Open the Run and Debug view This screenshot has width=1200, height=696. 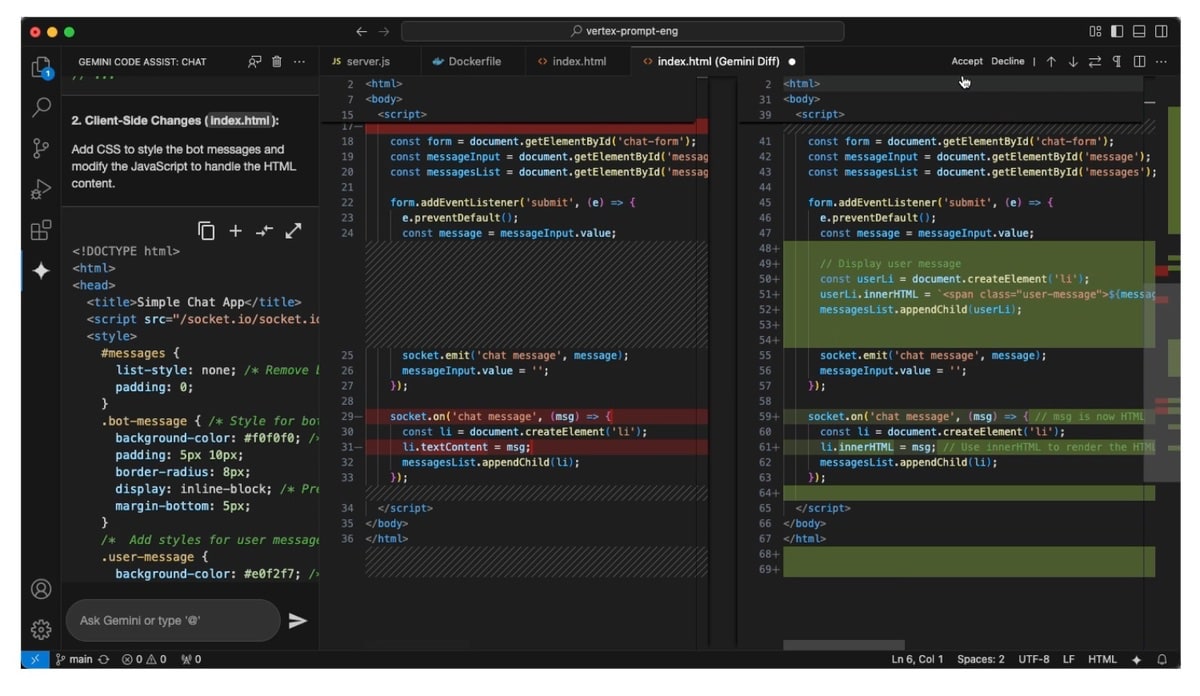(41, 189)
